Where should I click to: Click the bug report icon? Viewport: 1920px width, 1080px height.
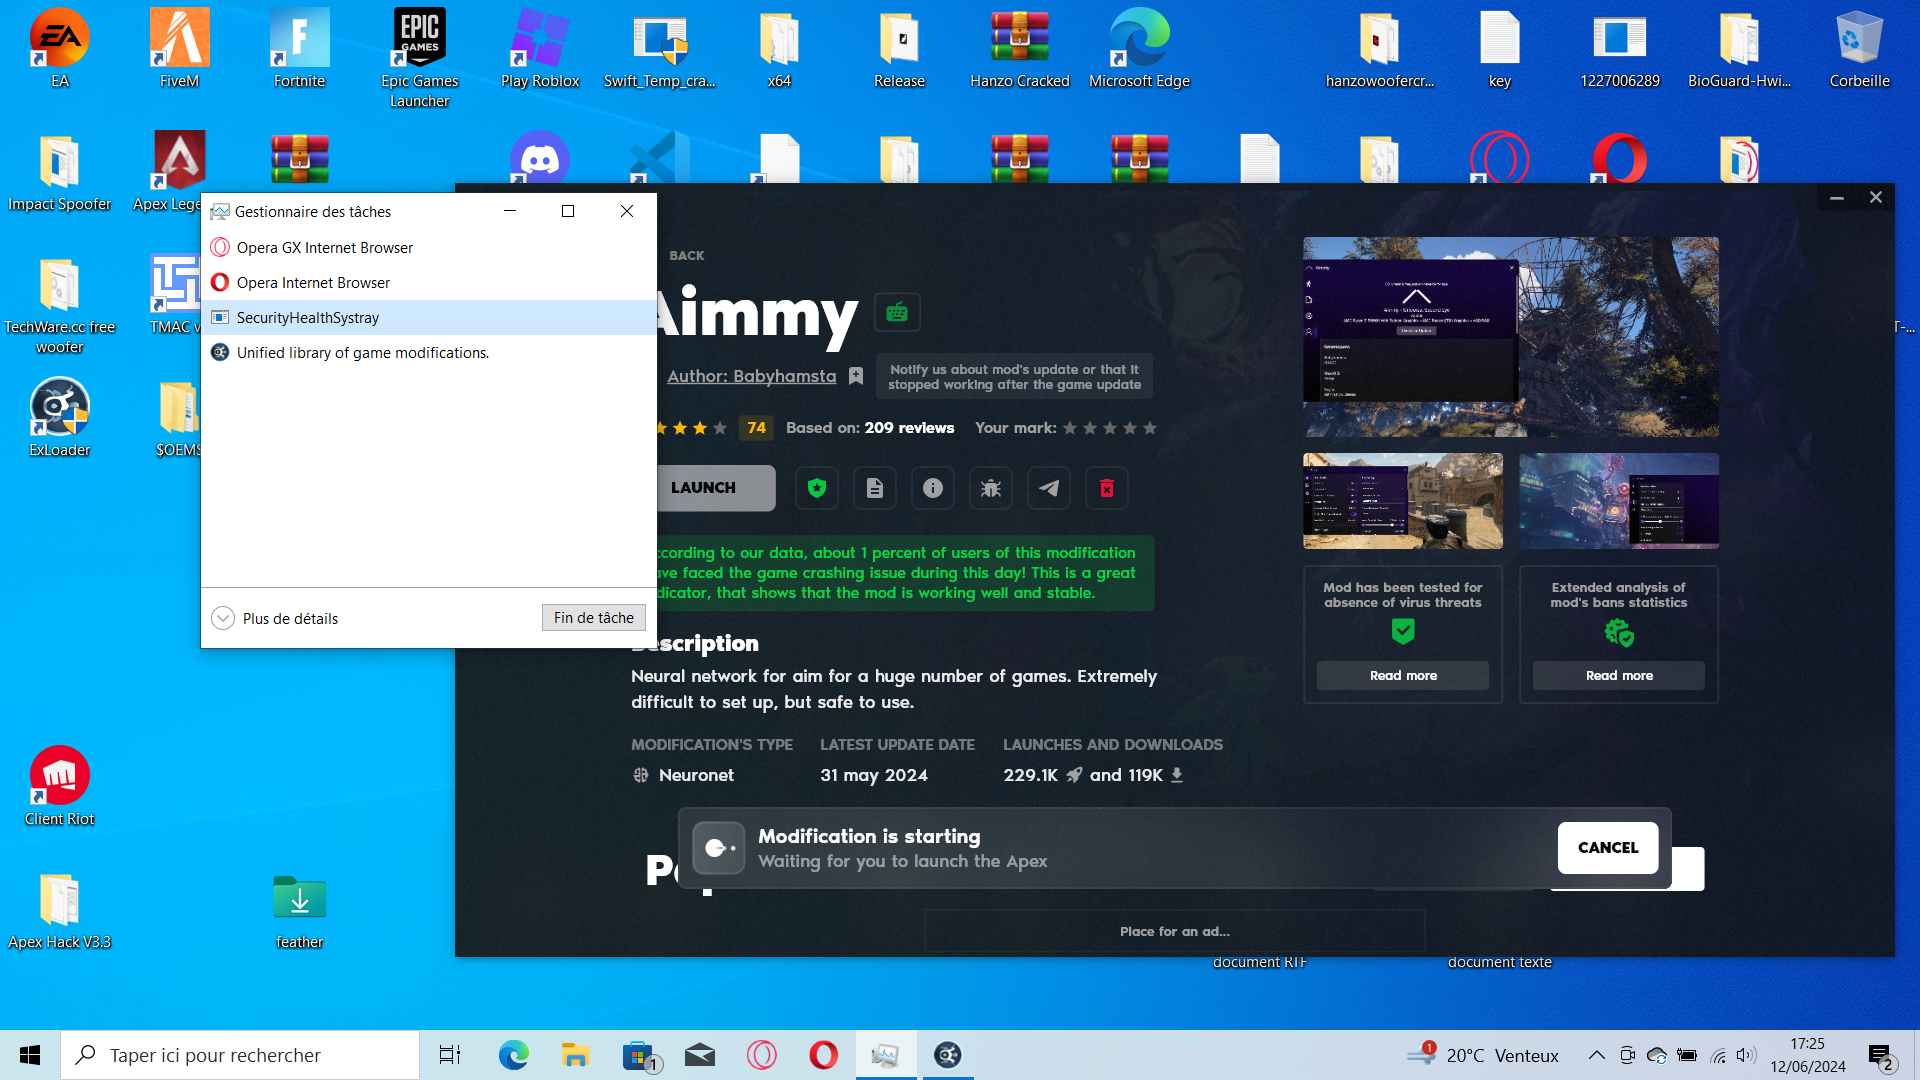(x=991, y=488)
